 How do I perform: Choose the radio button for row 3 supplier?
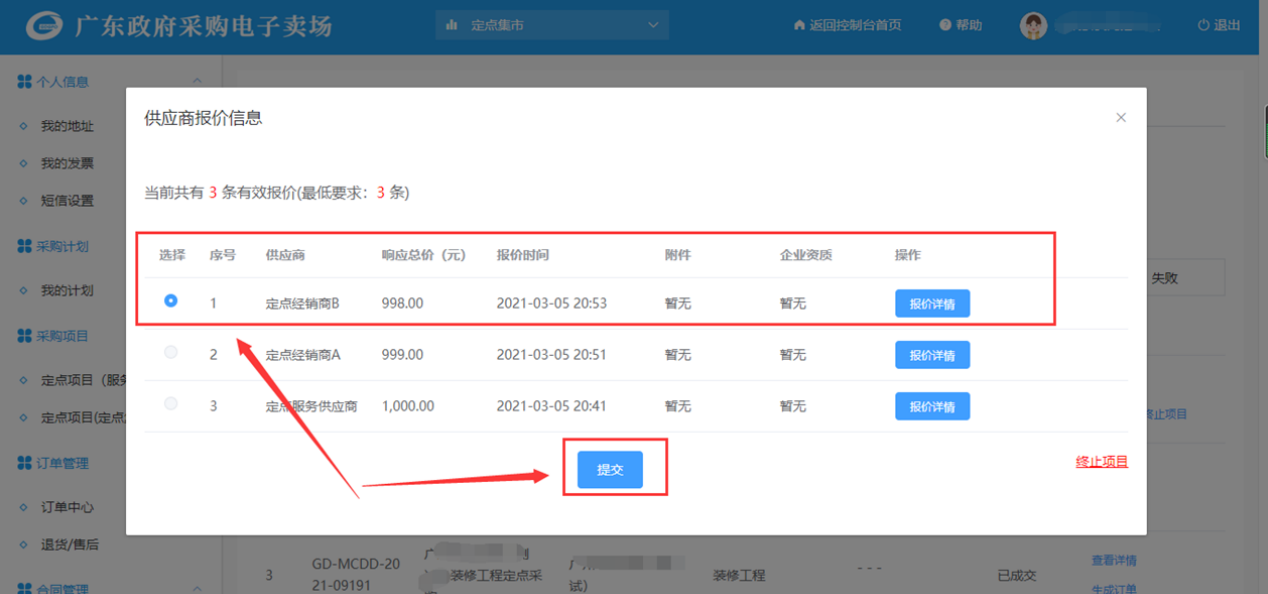point(171,404)
